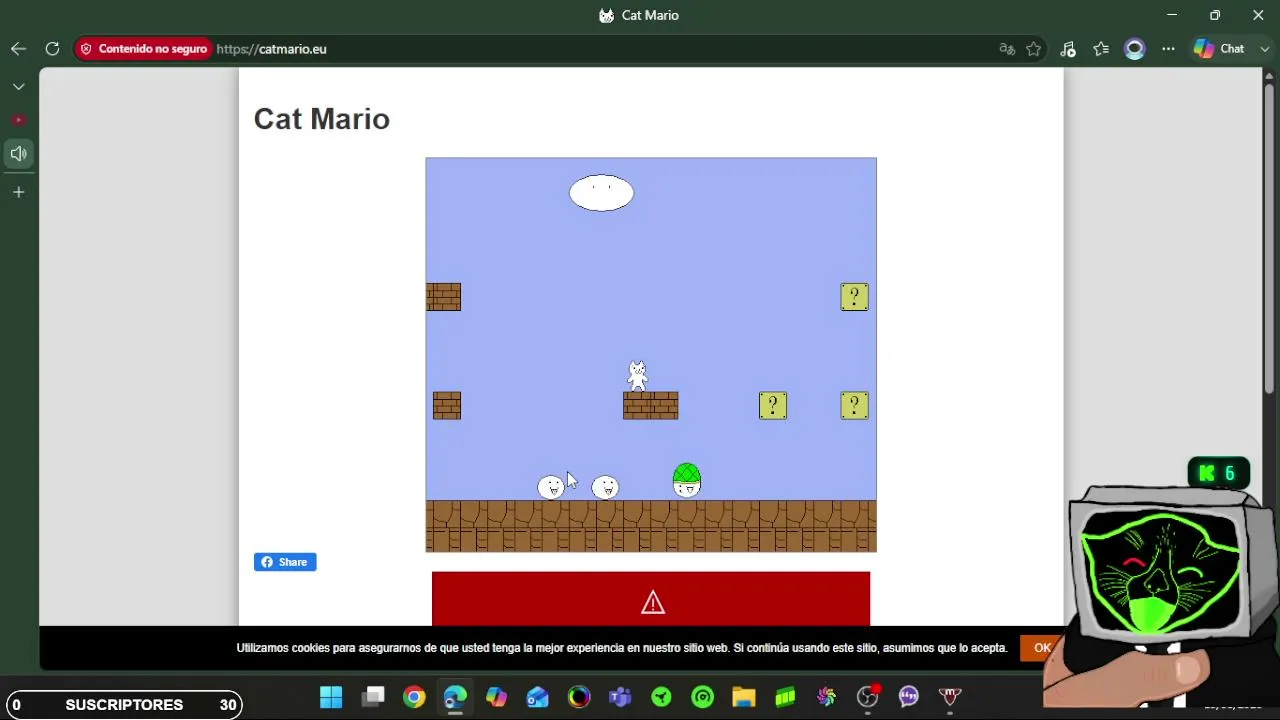Open the browser profile avatar
This screenshot has height=720, width=1280.
(x=1135, y=49)
